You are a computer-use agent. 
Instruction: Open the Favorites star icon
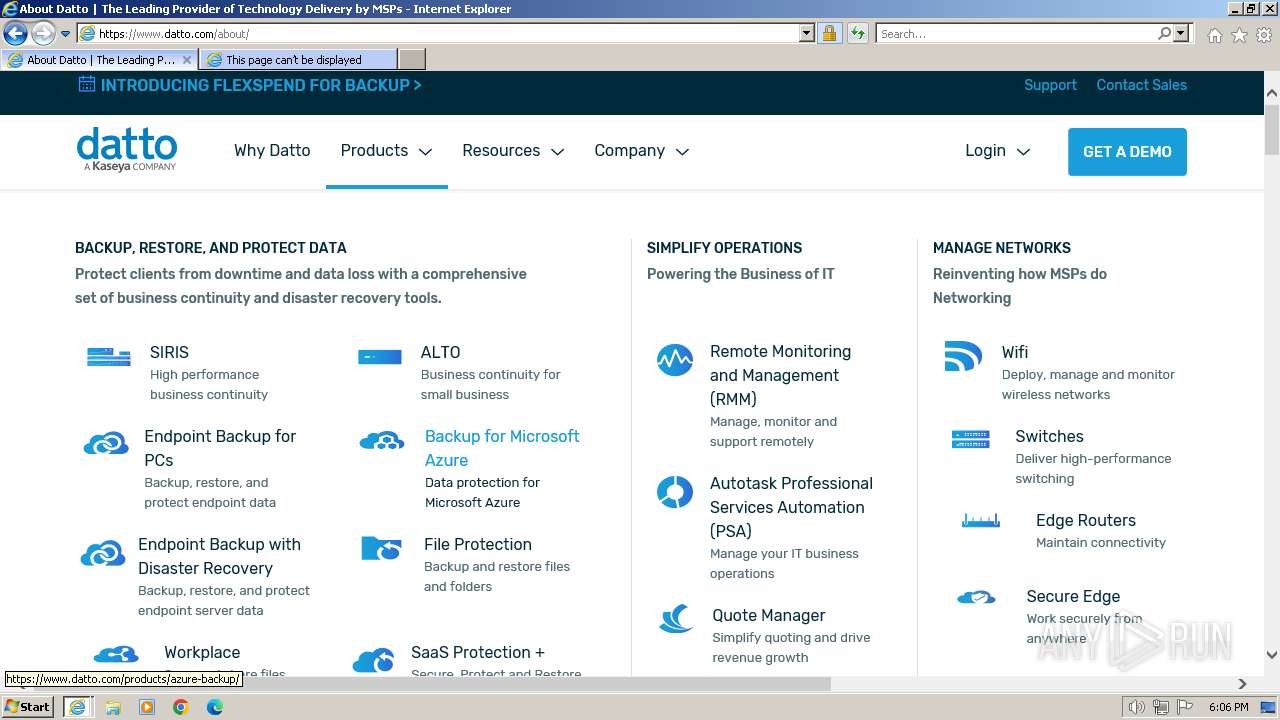pos(1240,35)
